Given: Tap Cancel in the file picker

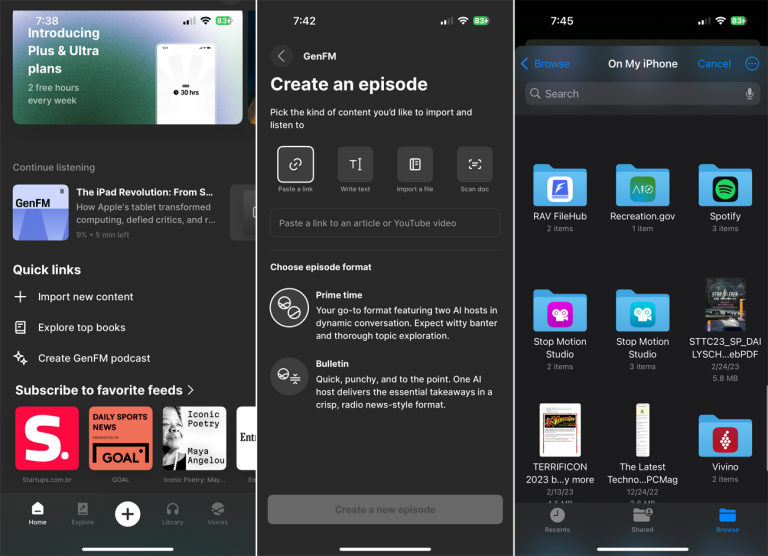Looking at the screenshot, I should 713,63.
